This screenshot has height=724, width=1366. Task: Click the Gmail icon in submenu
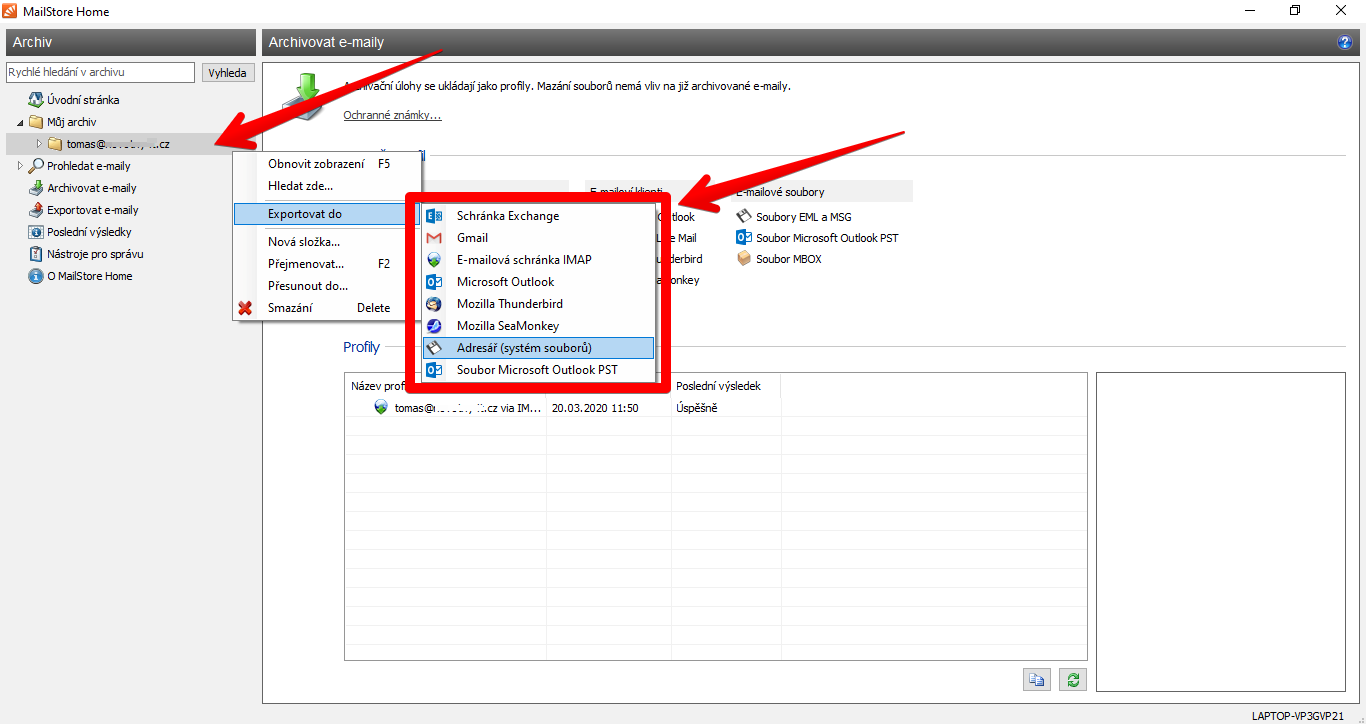tap(434, 238)
